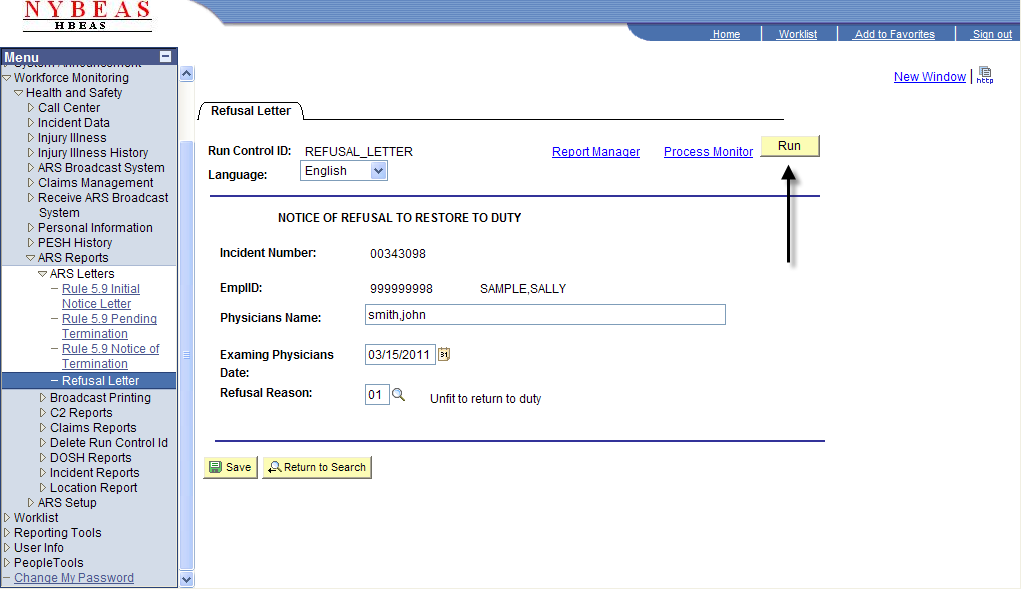Click the Run button
This screenshot has width=1021, height=589.
point(790,146)
